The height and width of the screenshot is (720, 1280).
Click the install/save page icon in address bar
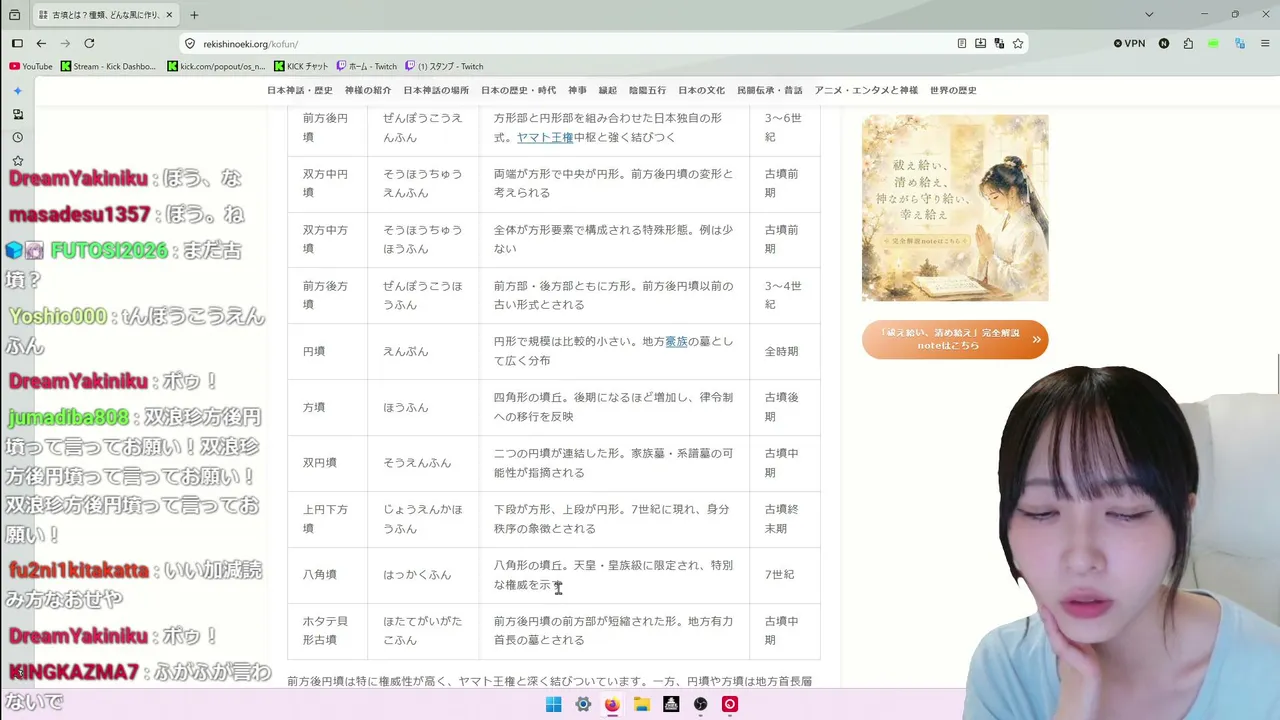980,44
